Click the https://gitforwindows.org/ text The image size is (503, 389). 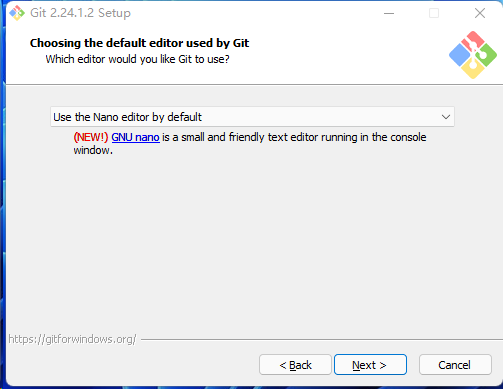click(x=72, y=339)
